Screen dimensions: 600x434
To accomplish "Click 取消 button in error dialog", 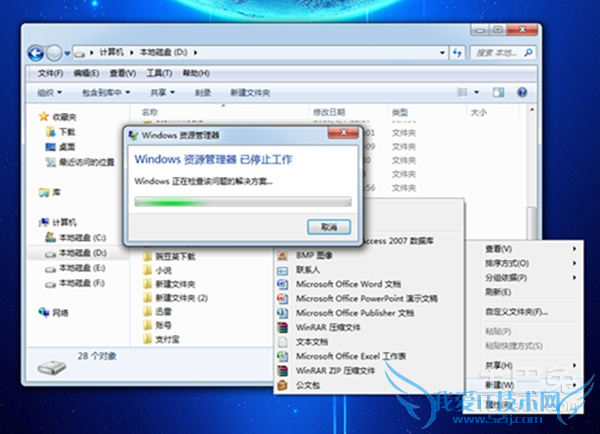I will 329,227.
